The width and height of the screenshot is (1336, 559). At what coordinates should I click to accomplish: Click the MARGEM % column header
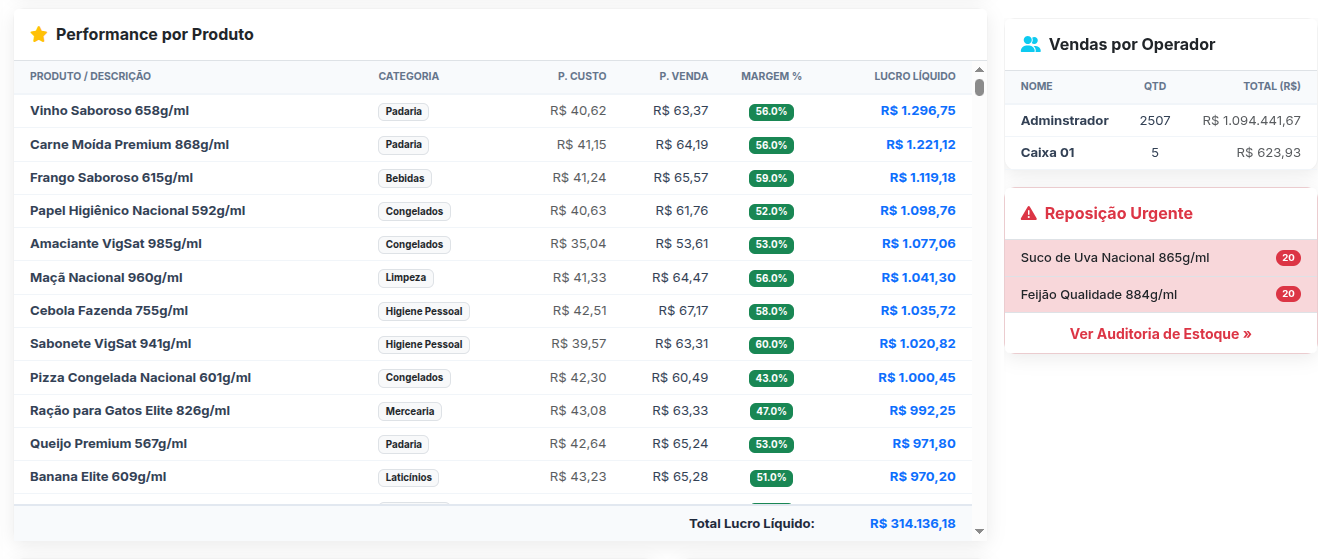pyautogui.click(x=771, y=76)
